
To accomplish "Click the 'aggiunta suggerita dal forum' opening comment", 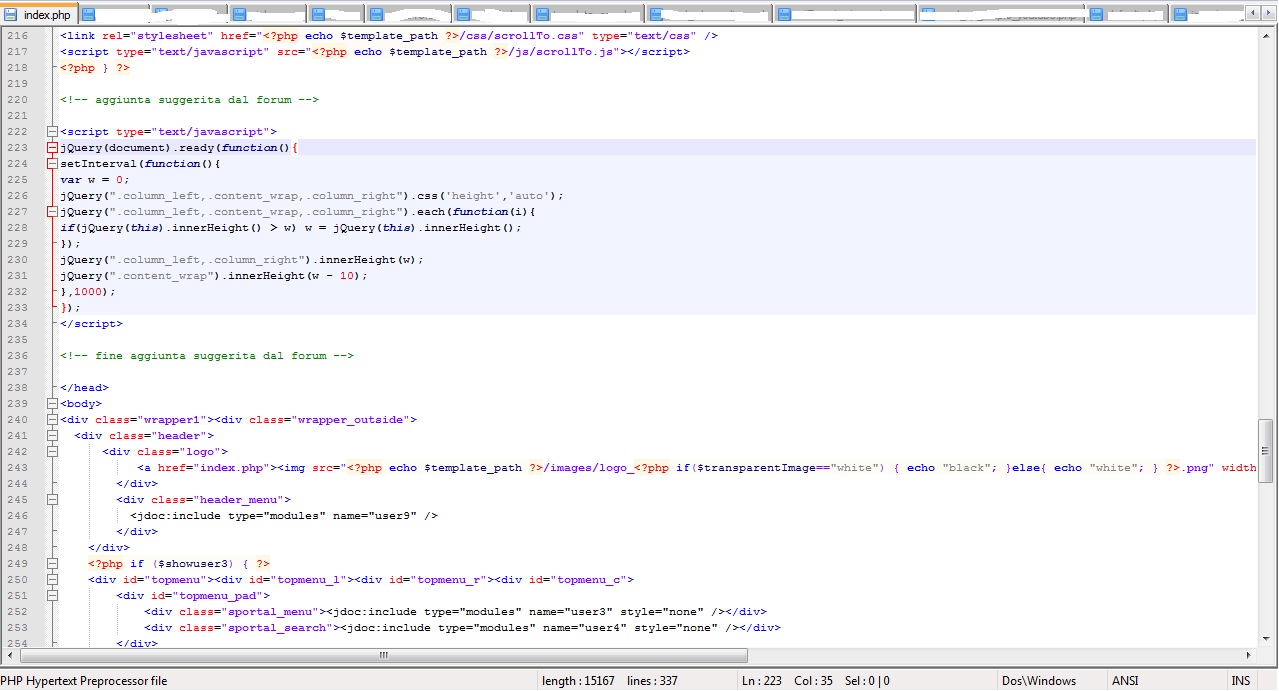I will point(189,99).
